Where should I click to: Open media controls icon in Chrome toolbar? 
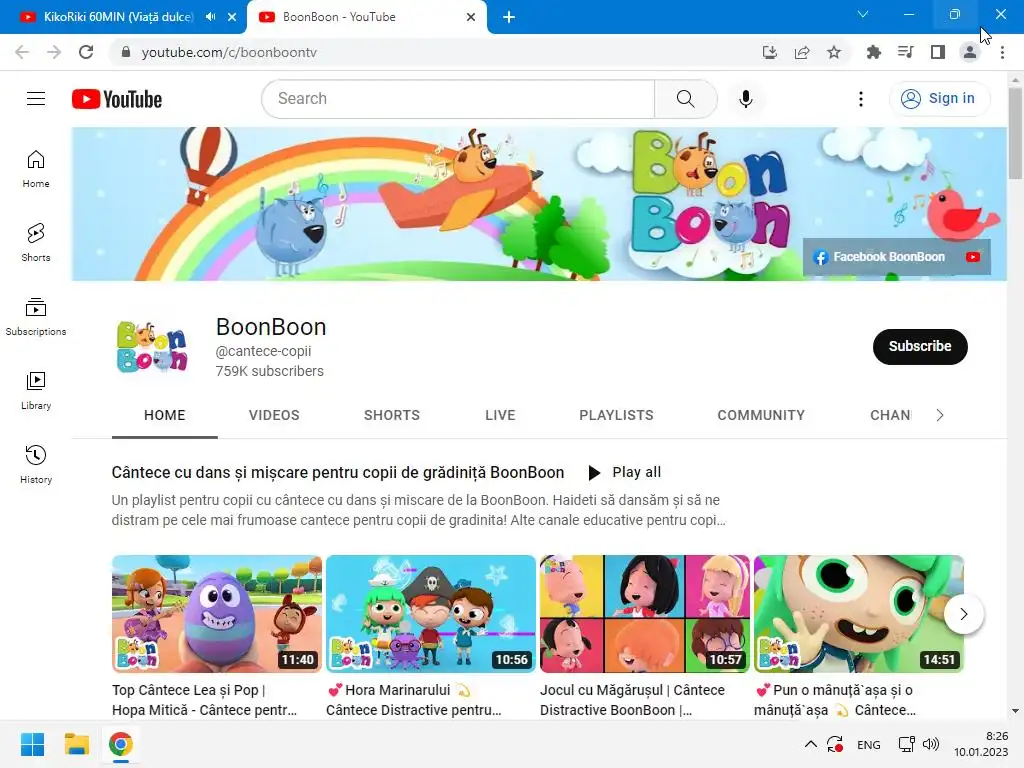click(x=906, y=52)
